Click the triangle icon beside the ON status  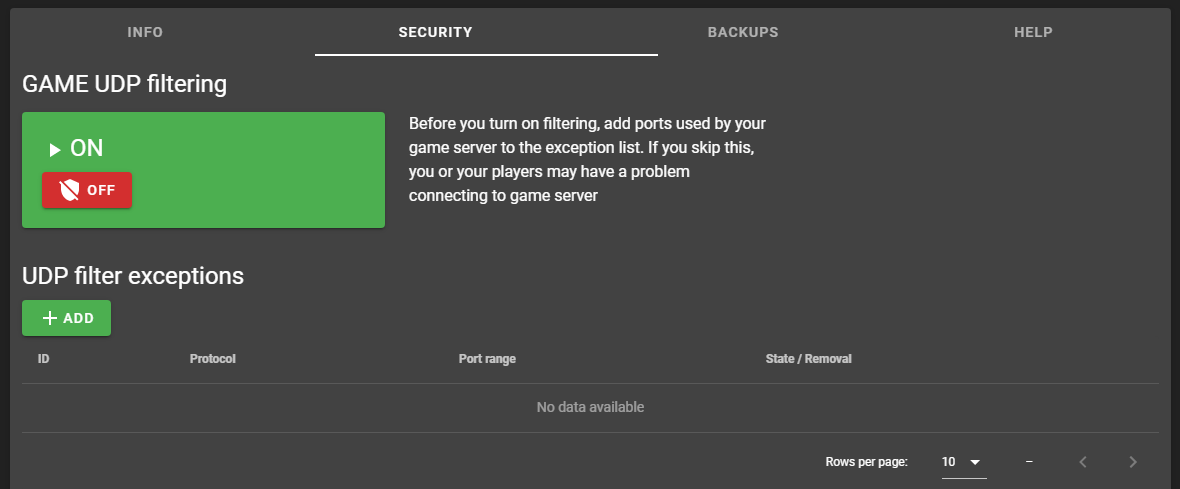(55, 150)
